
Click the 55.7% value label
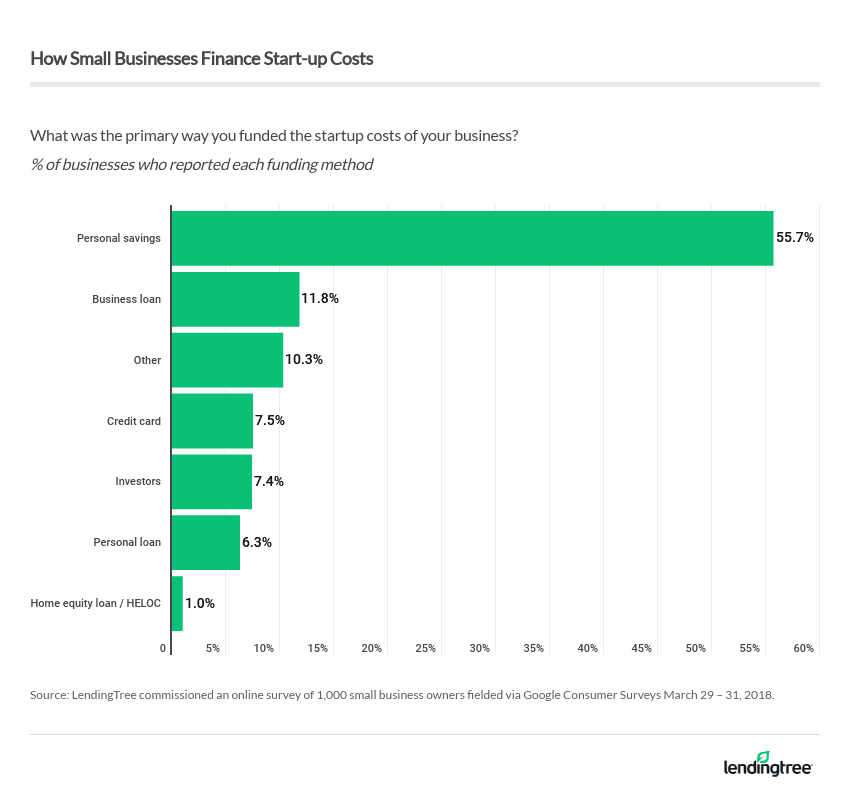(x=794, y=238)
